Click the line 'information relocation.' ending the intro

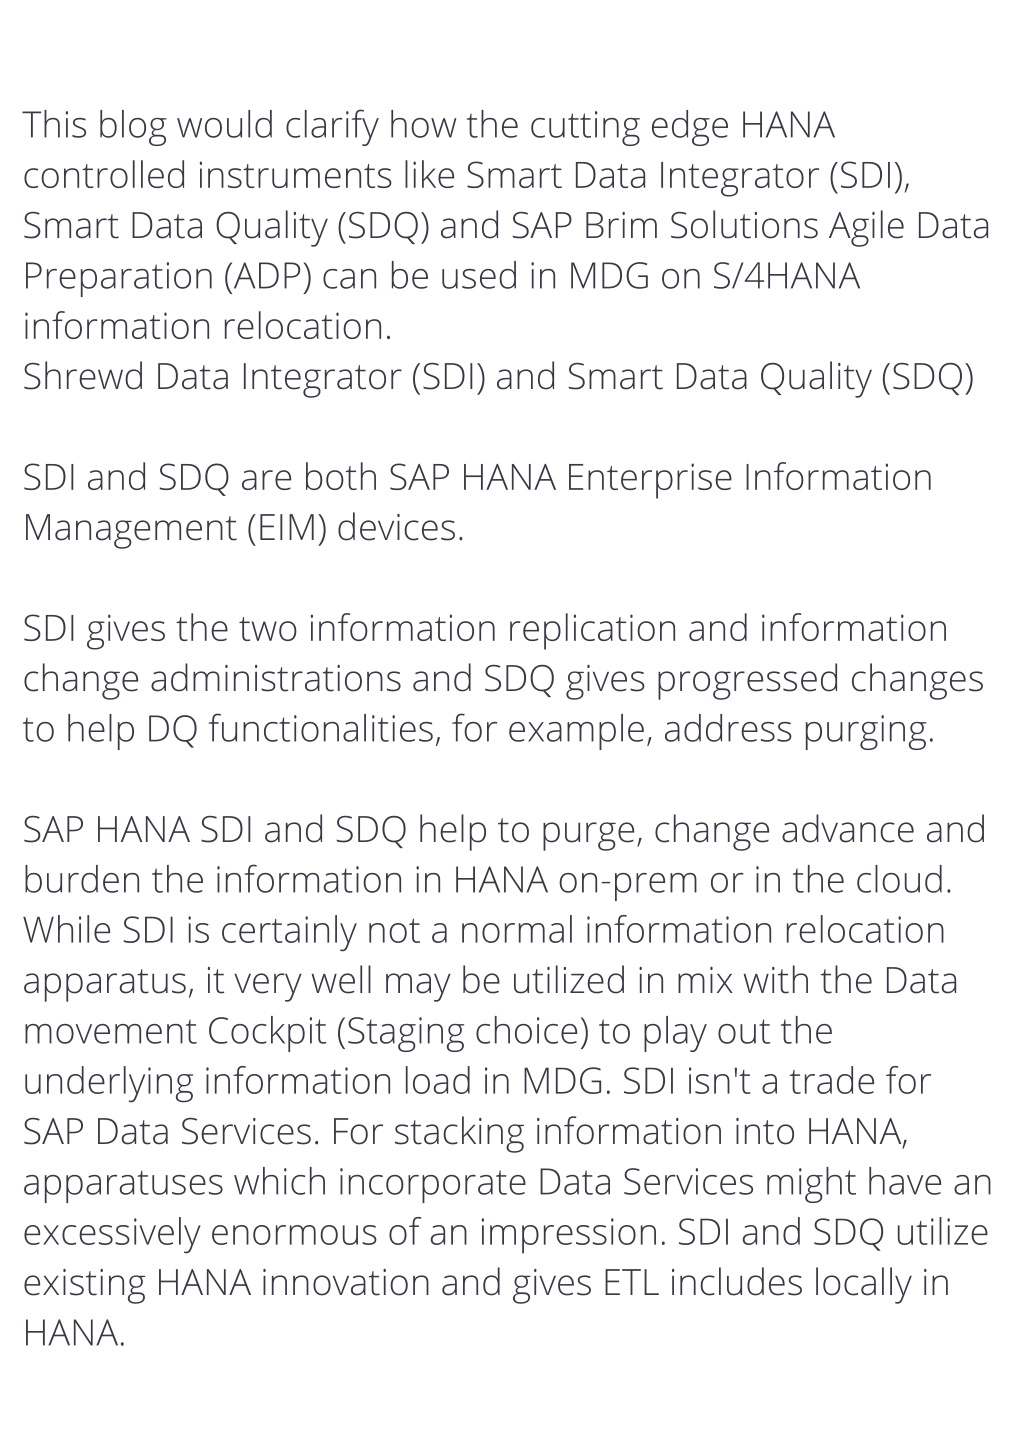[x=207, y=326]
